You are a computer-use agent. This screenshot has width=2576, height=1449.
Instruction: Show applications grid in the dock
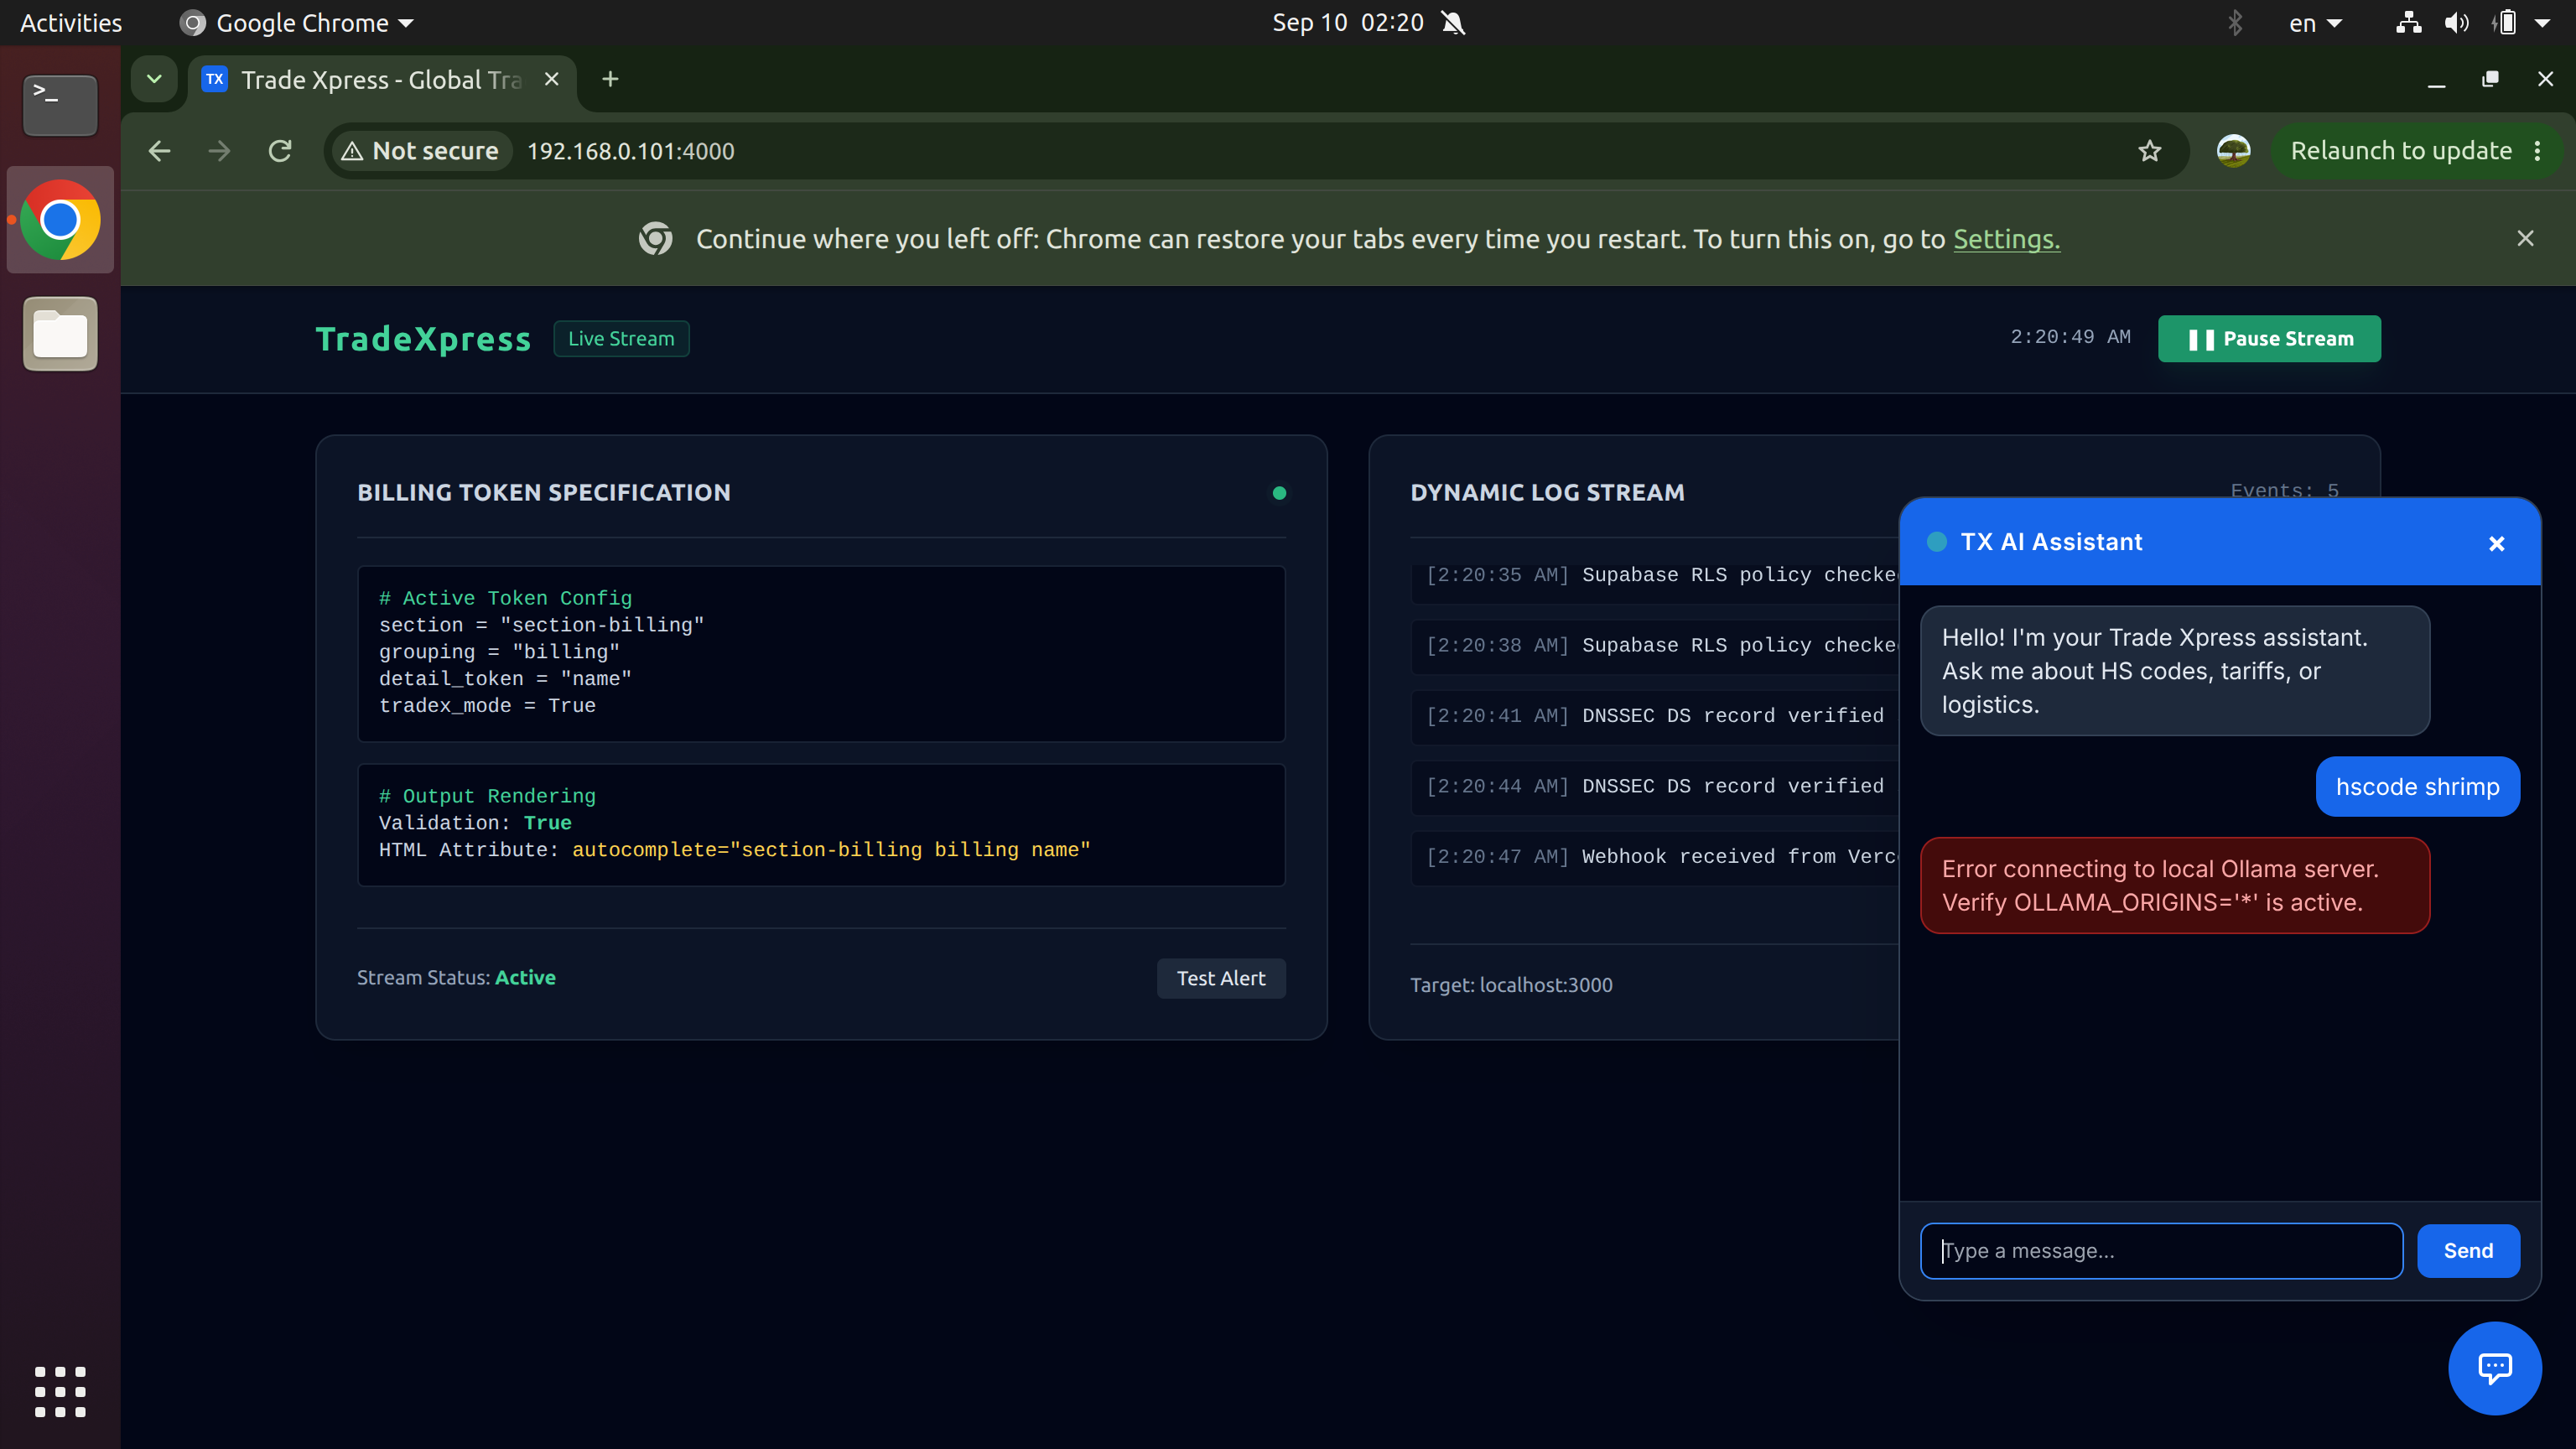tap(60, 1391)
